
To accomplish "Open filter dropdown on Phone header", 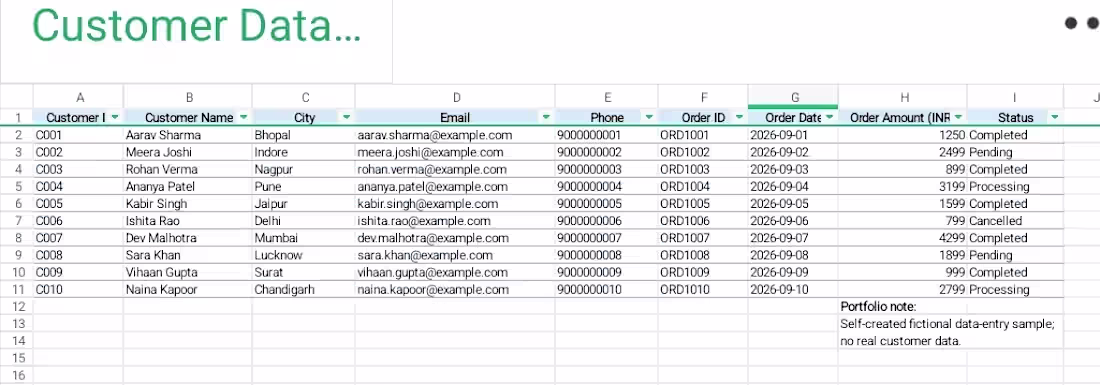I will [649, 117].
